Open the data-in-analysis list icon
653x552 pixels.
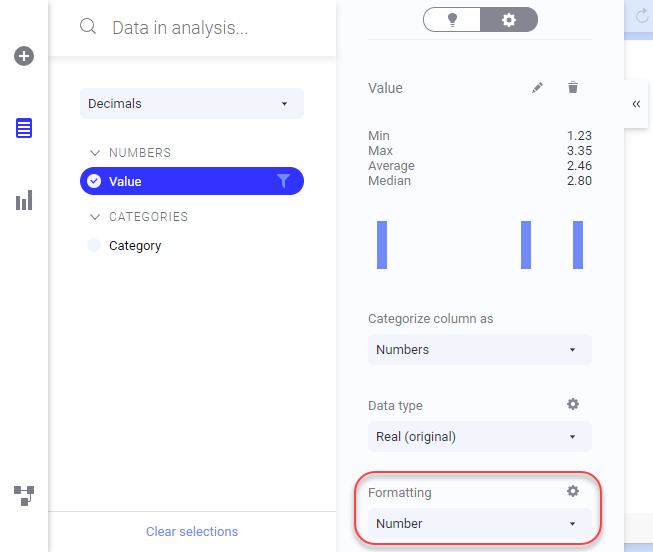coord(24,128)
